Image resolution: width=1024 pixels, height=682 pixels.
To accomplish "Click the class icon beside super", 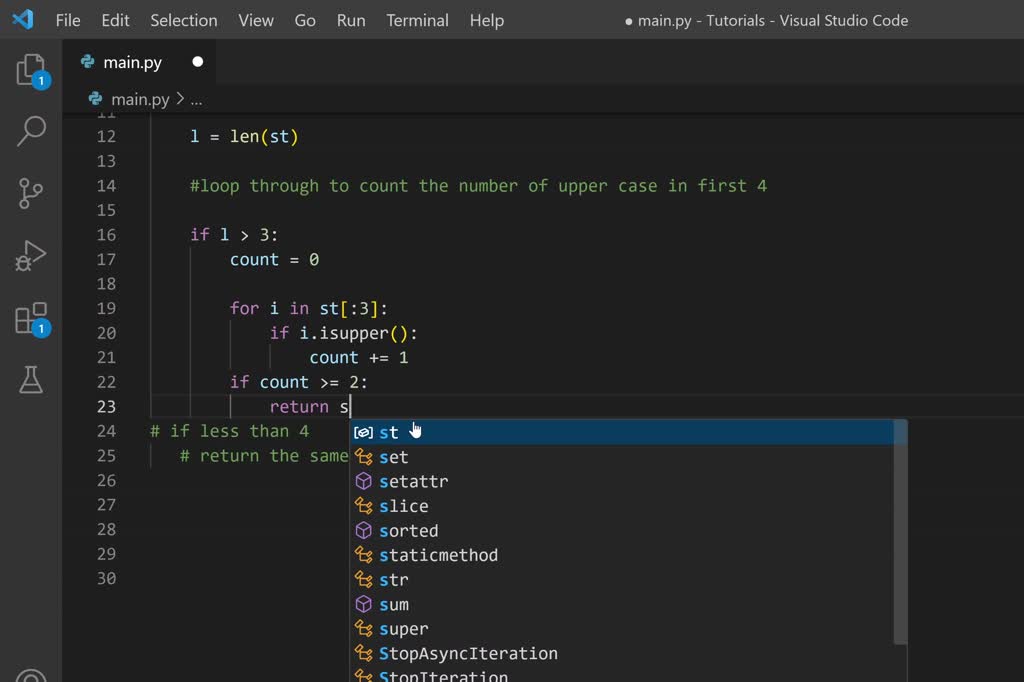I will coord(364,628).
